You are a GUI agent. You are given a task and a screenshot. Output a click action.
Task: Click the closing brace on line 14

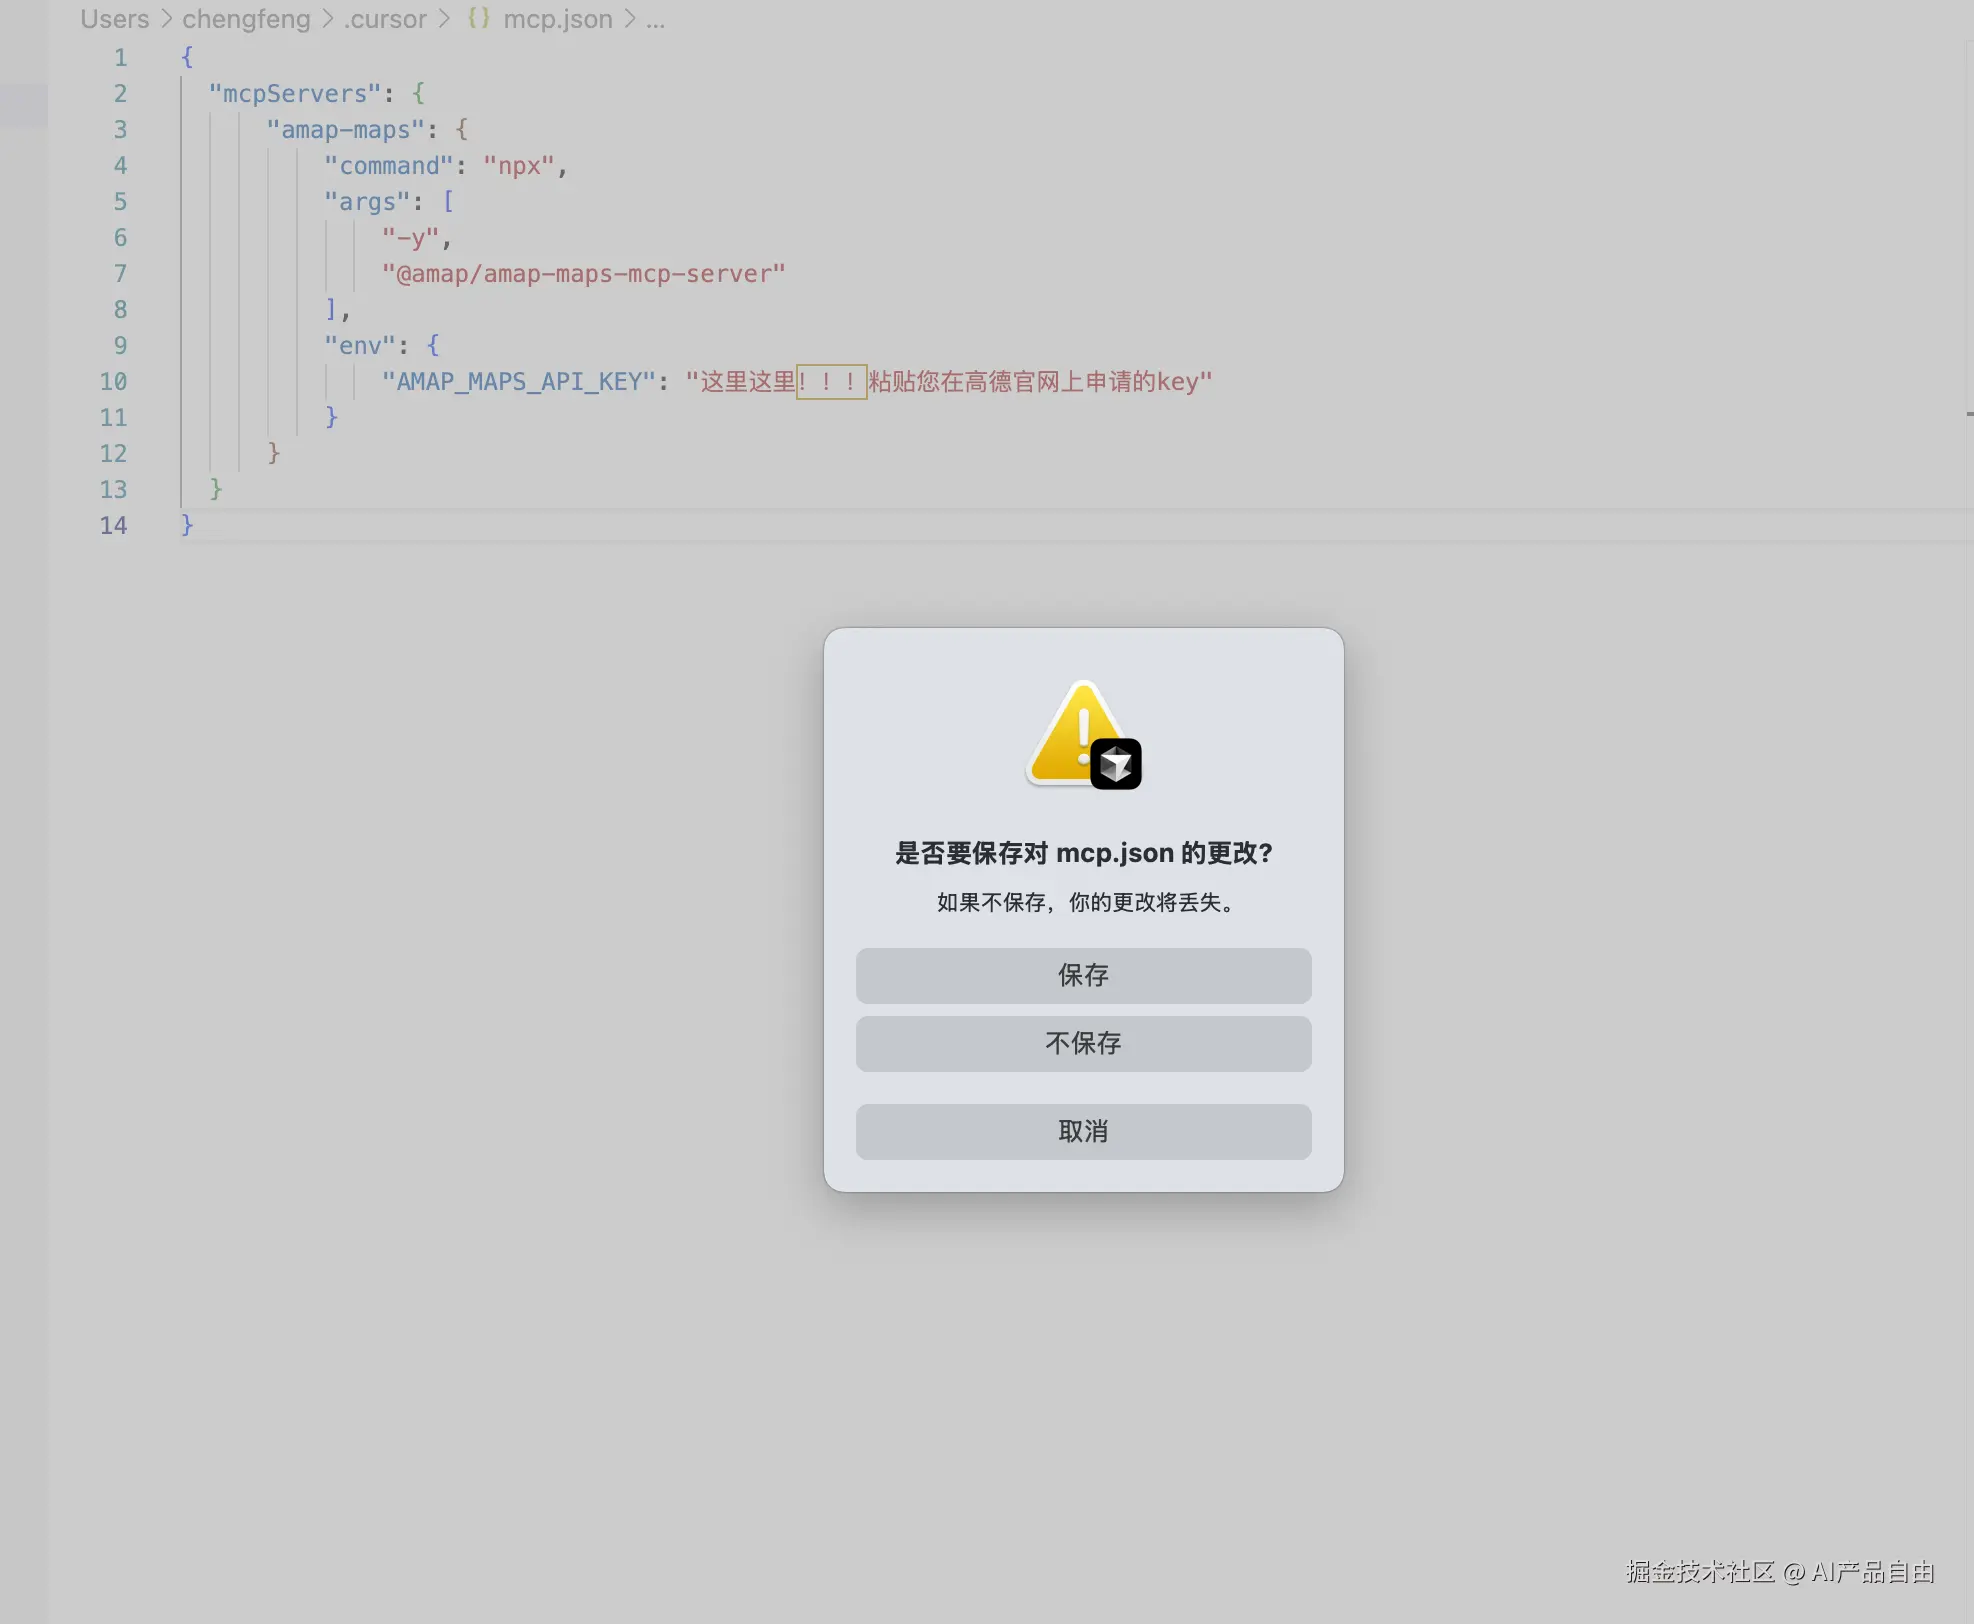tap(187, 525)
